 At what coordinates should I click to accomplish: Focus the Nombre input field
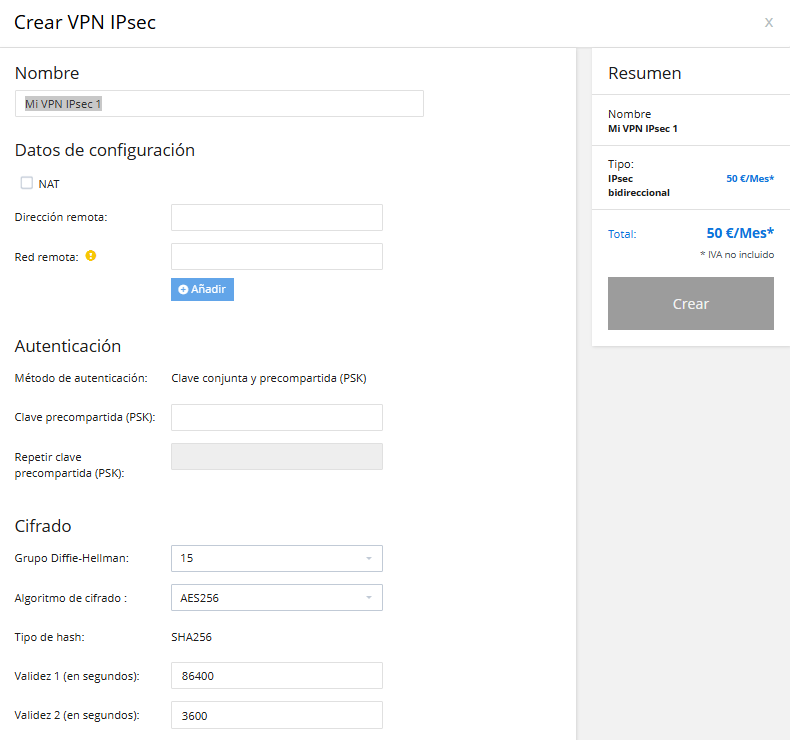(x=219, y=104)
